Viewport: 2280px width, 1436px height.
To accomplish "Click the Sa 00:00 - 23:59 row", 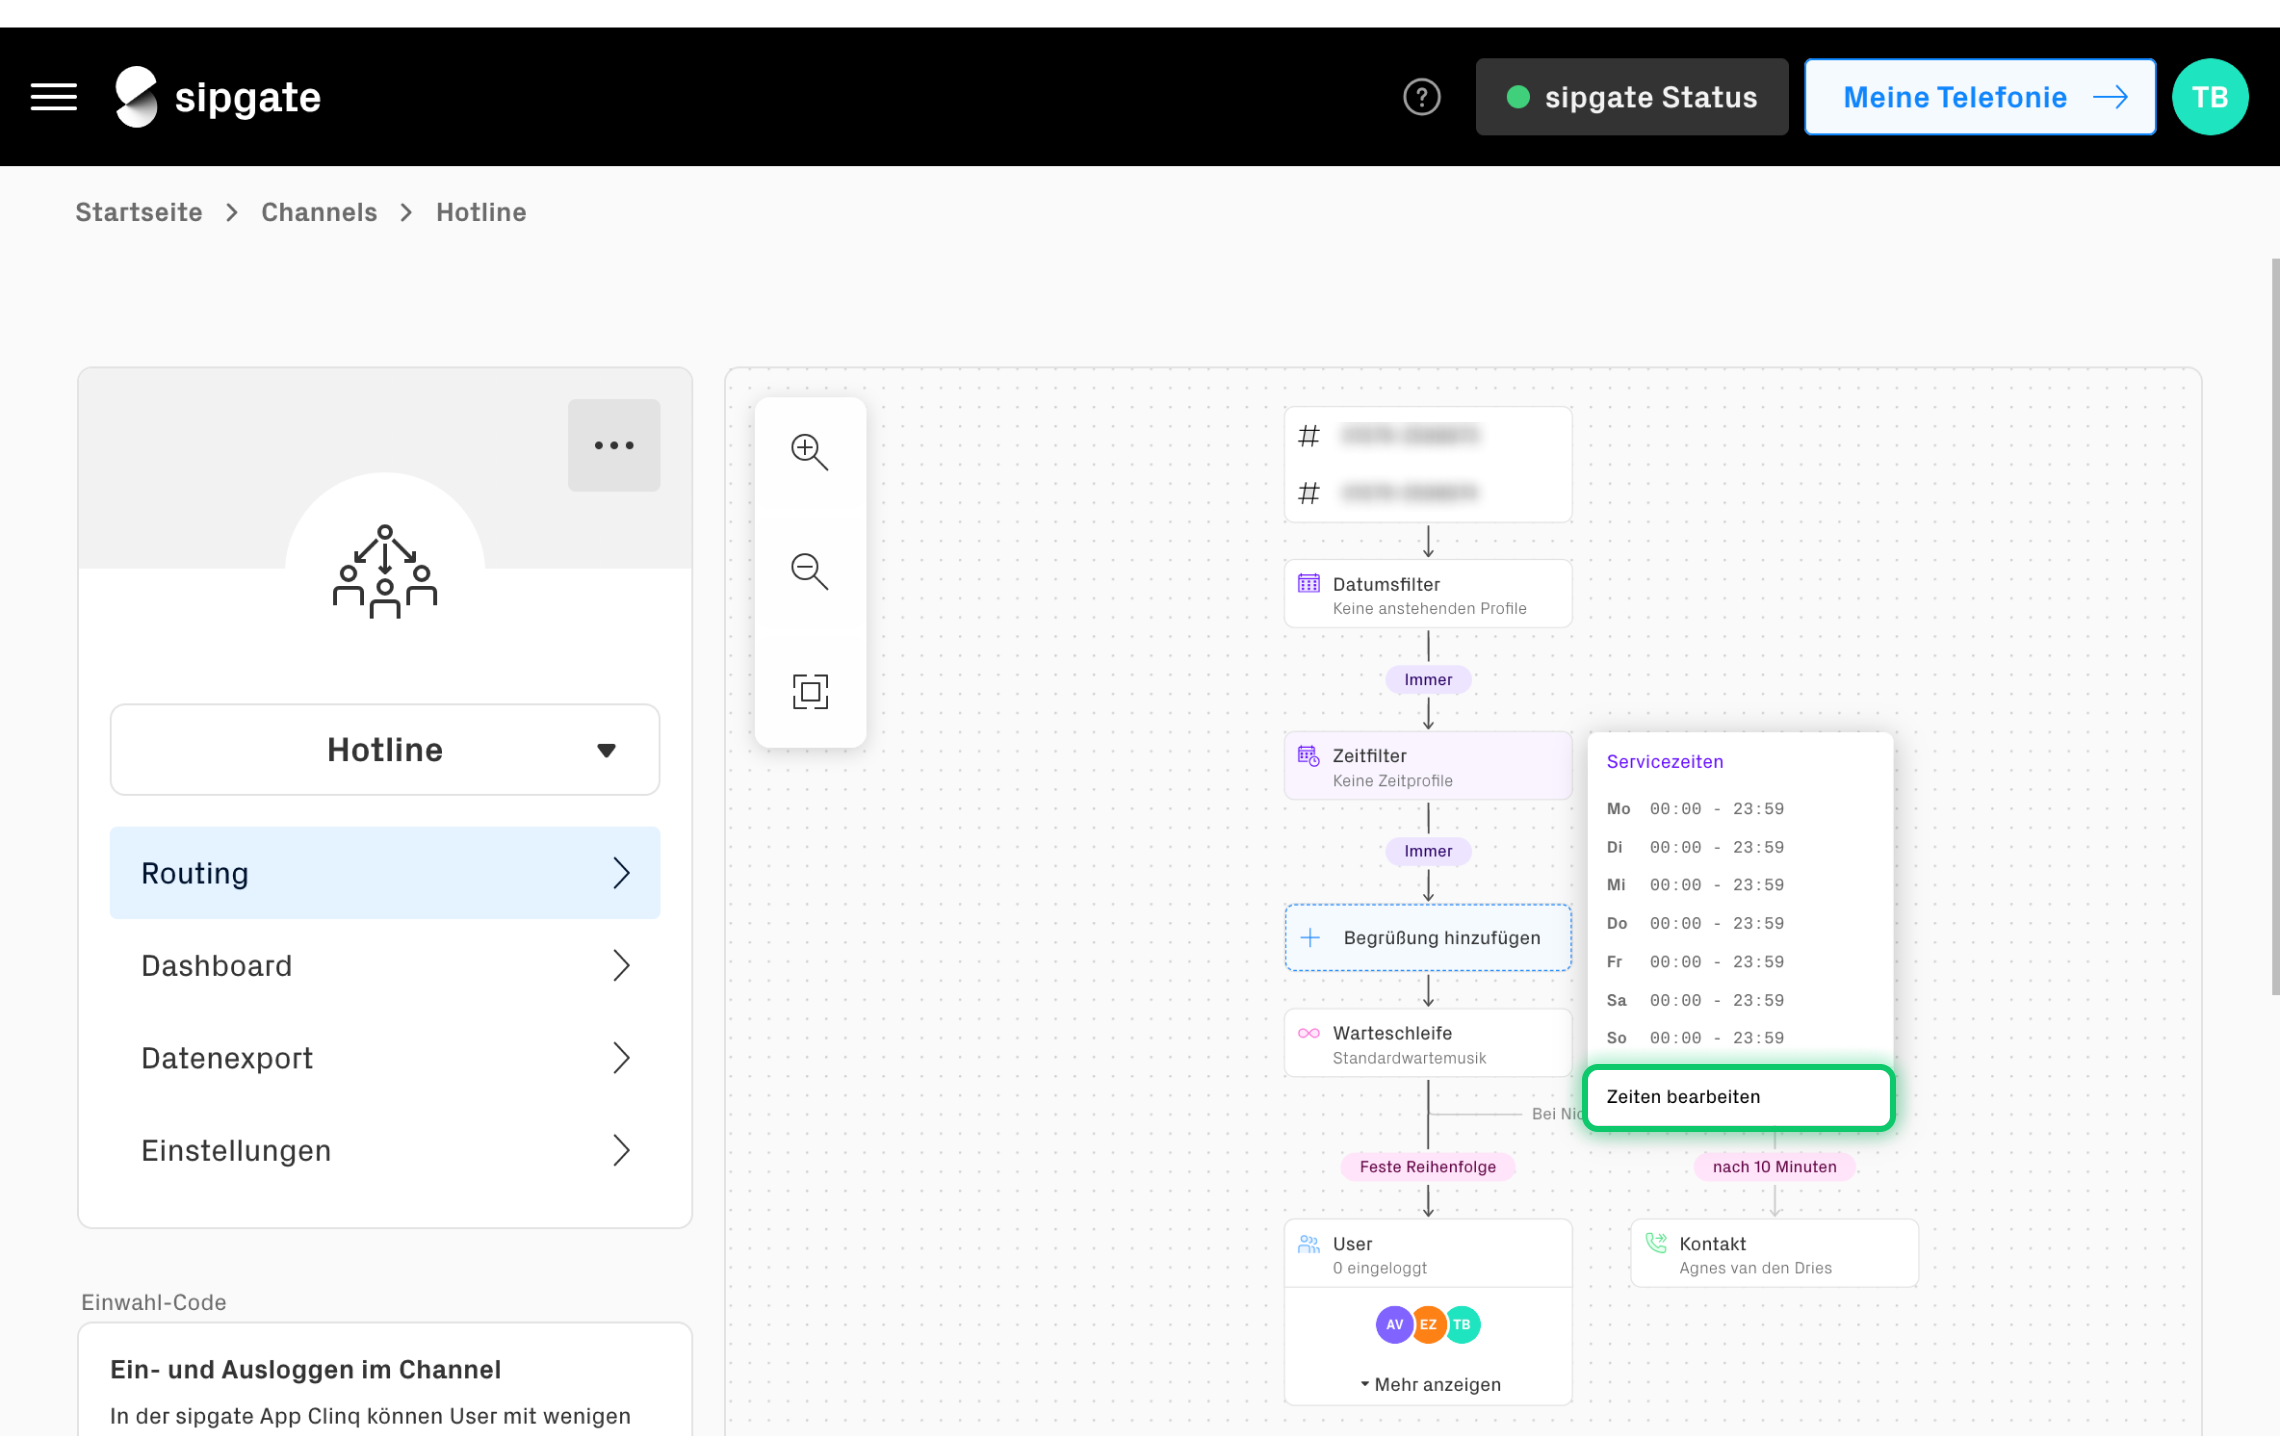I will pyautogui.click(x=1695, y=1000).
